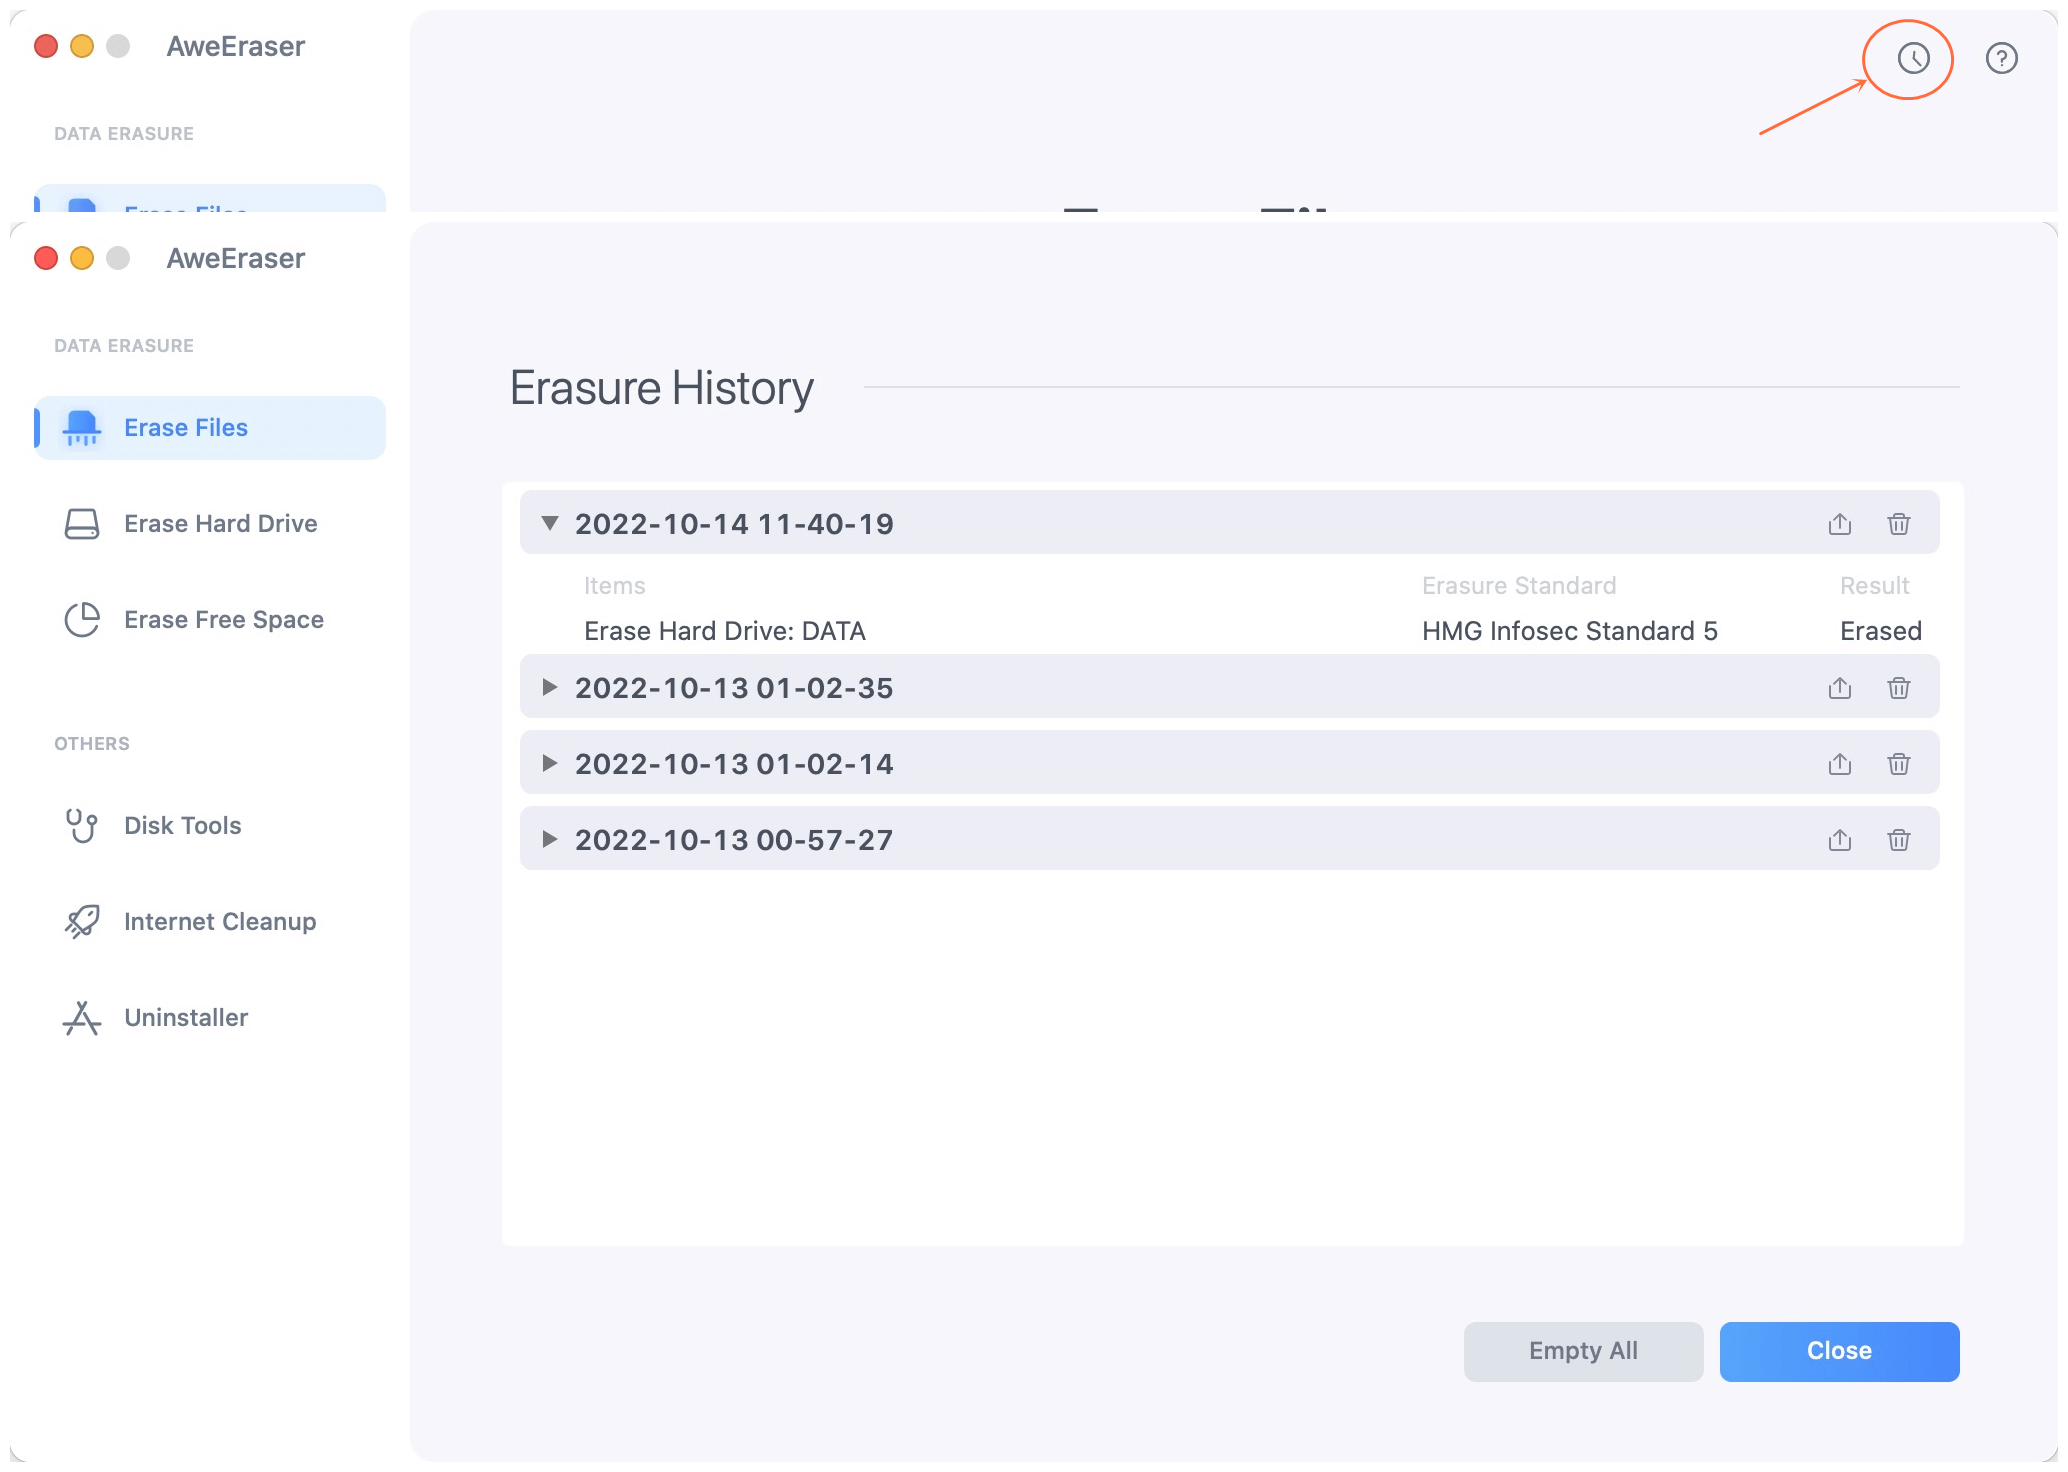Select the Erase Free Space pie icon
This screenshot has height=1472, width=2068.
(82, 619)
